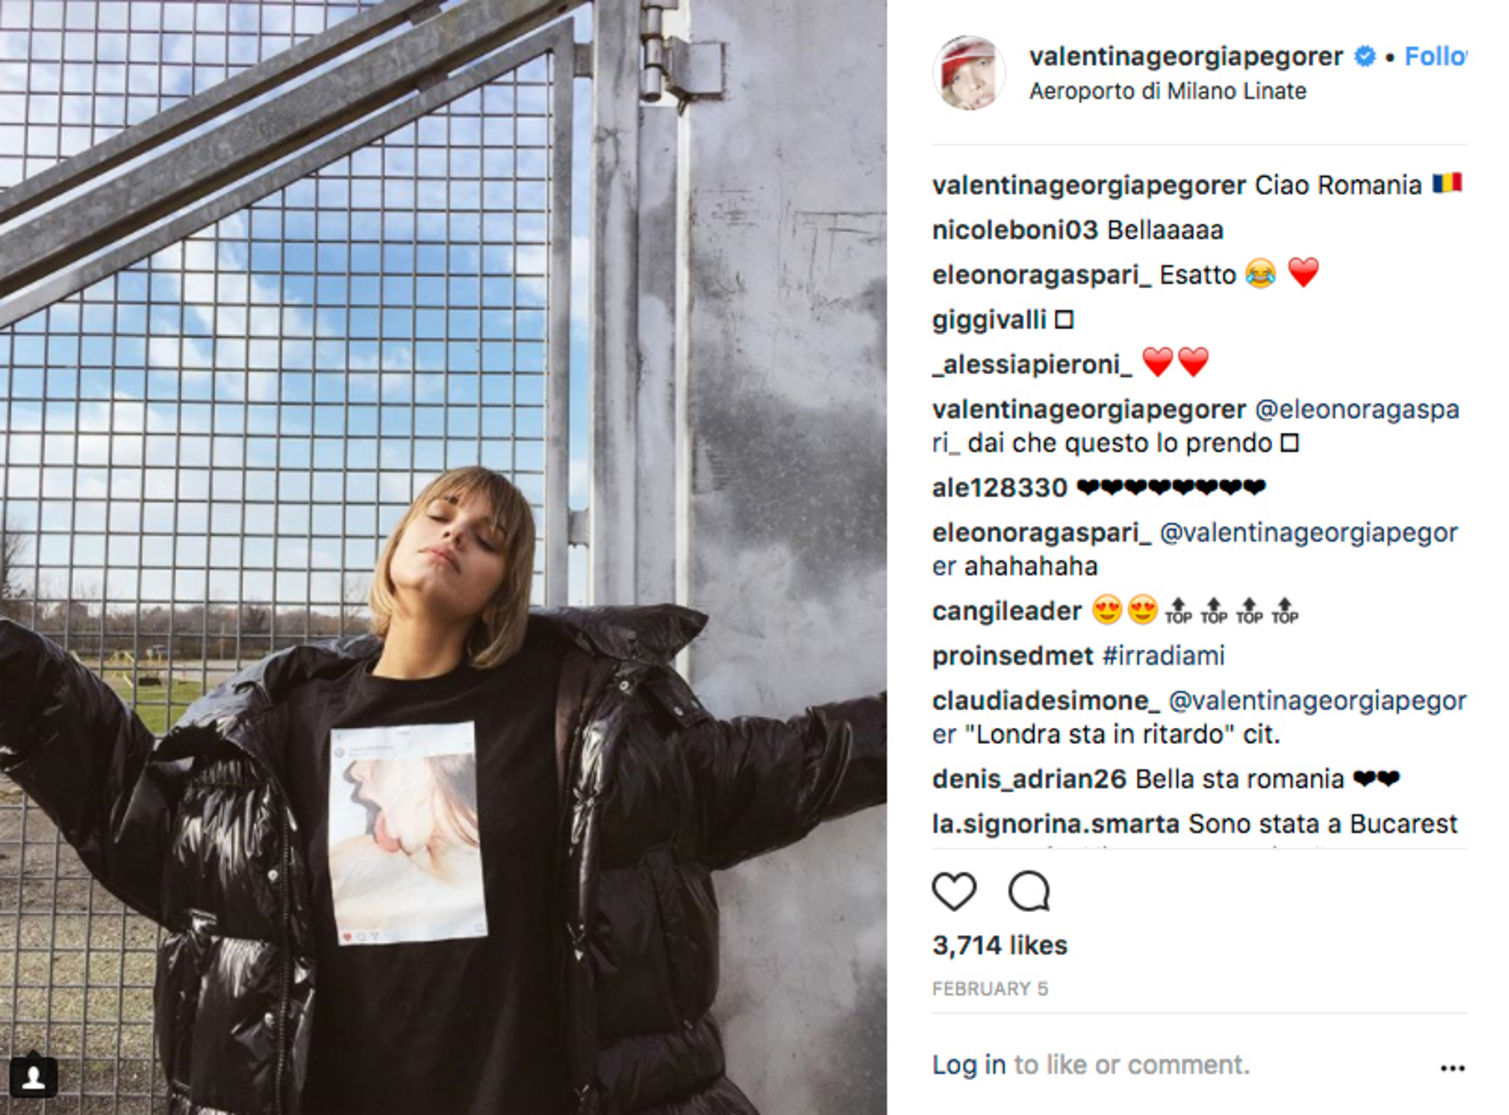The width and height of the screenshot is (1509, 1115).
Task: Open la.signorina.smarta's profile
Action: tap(1055, 824)
